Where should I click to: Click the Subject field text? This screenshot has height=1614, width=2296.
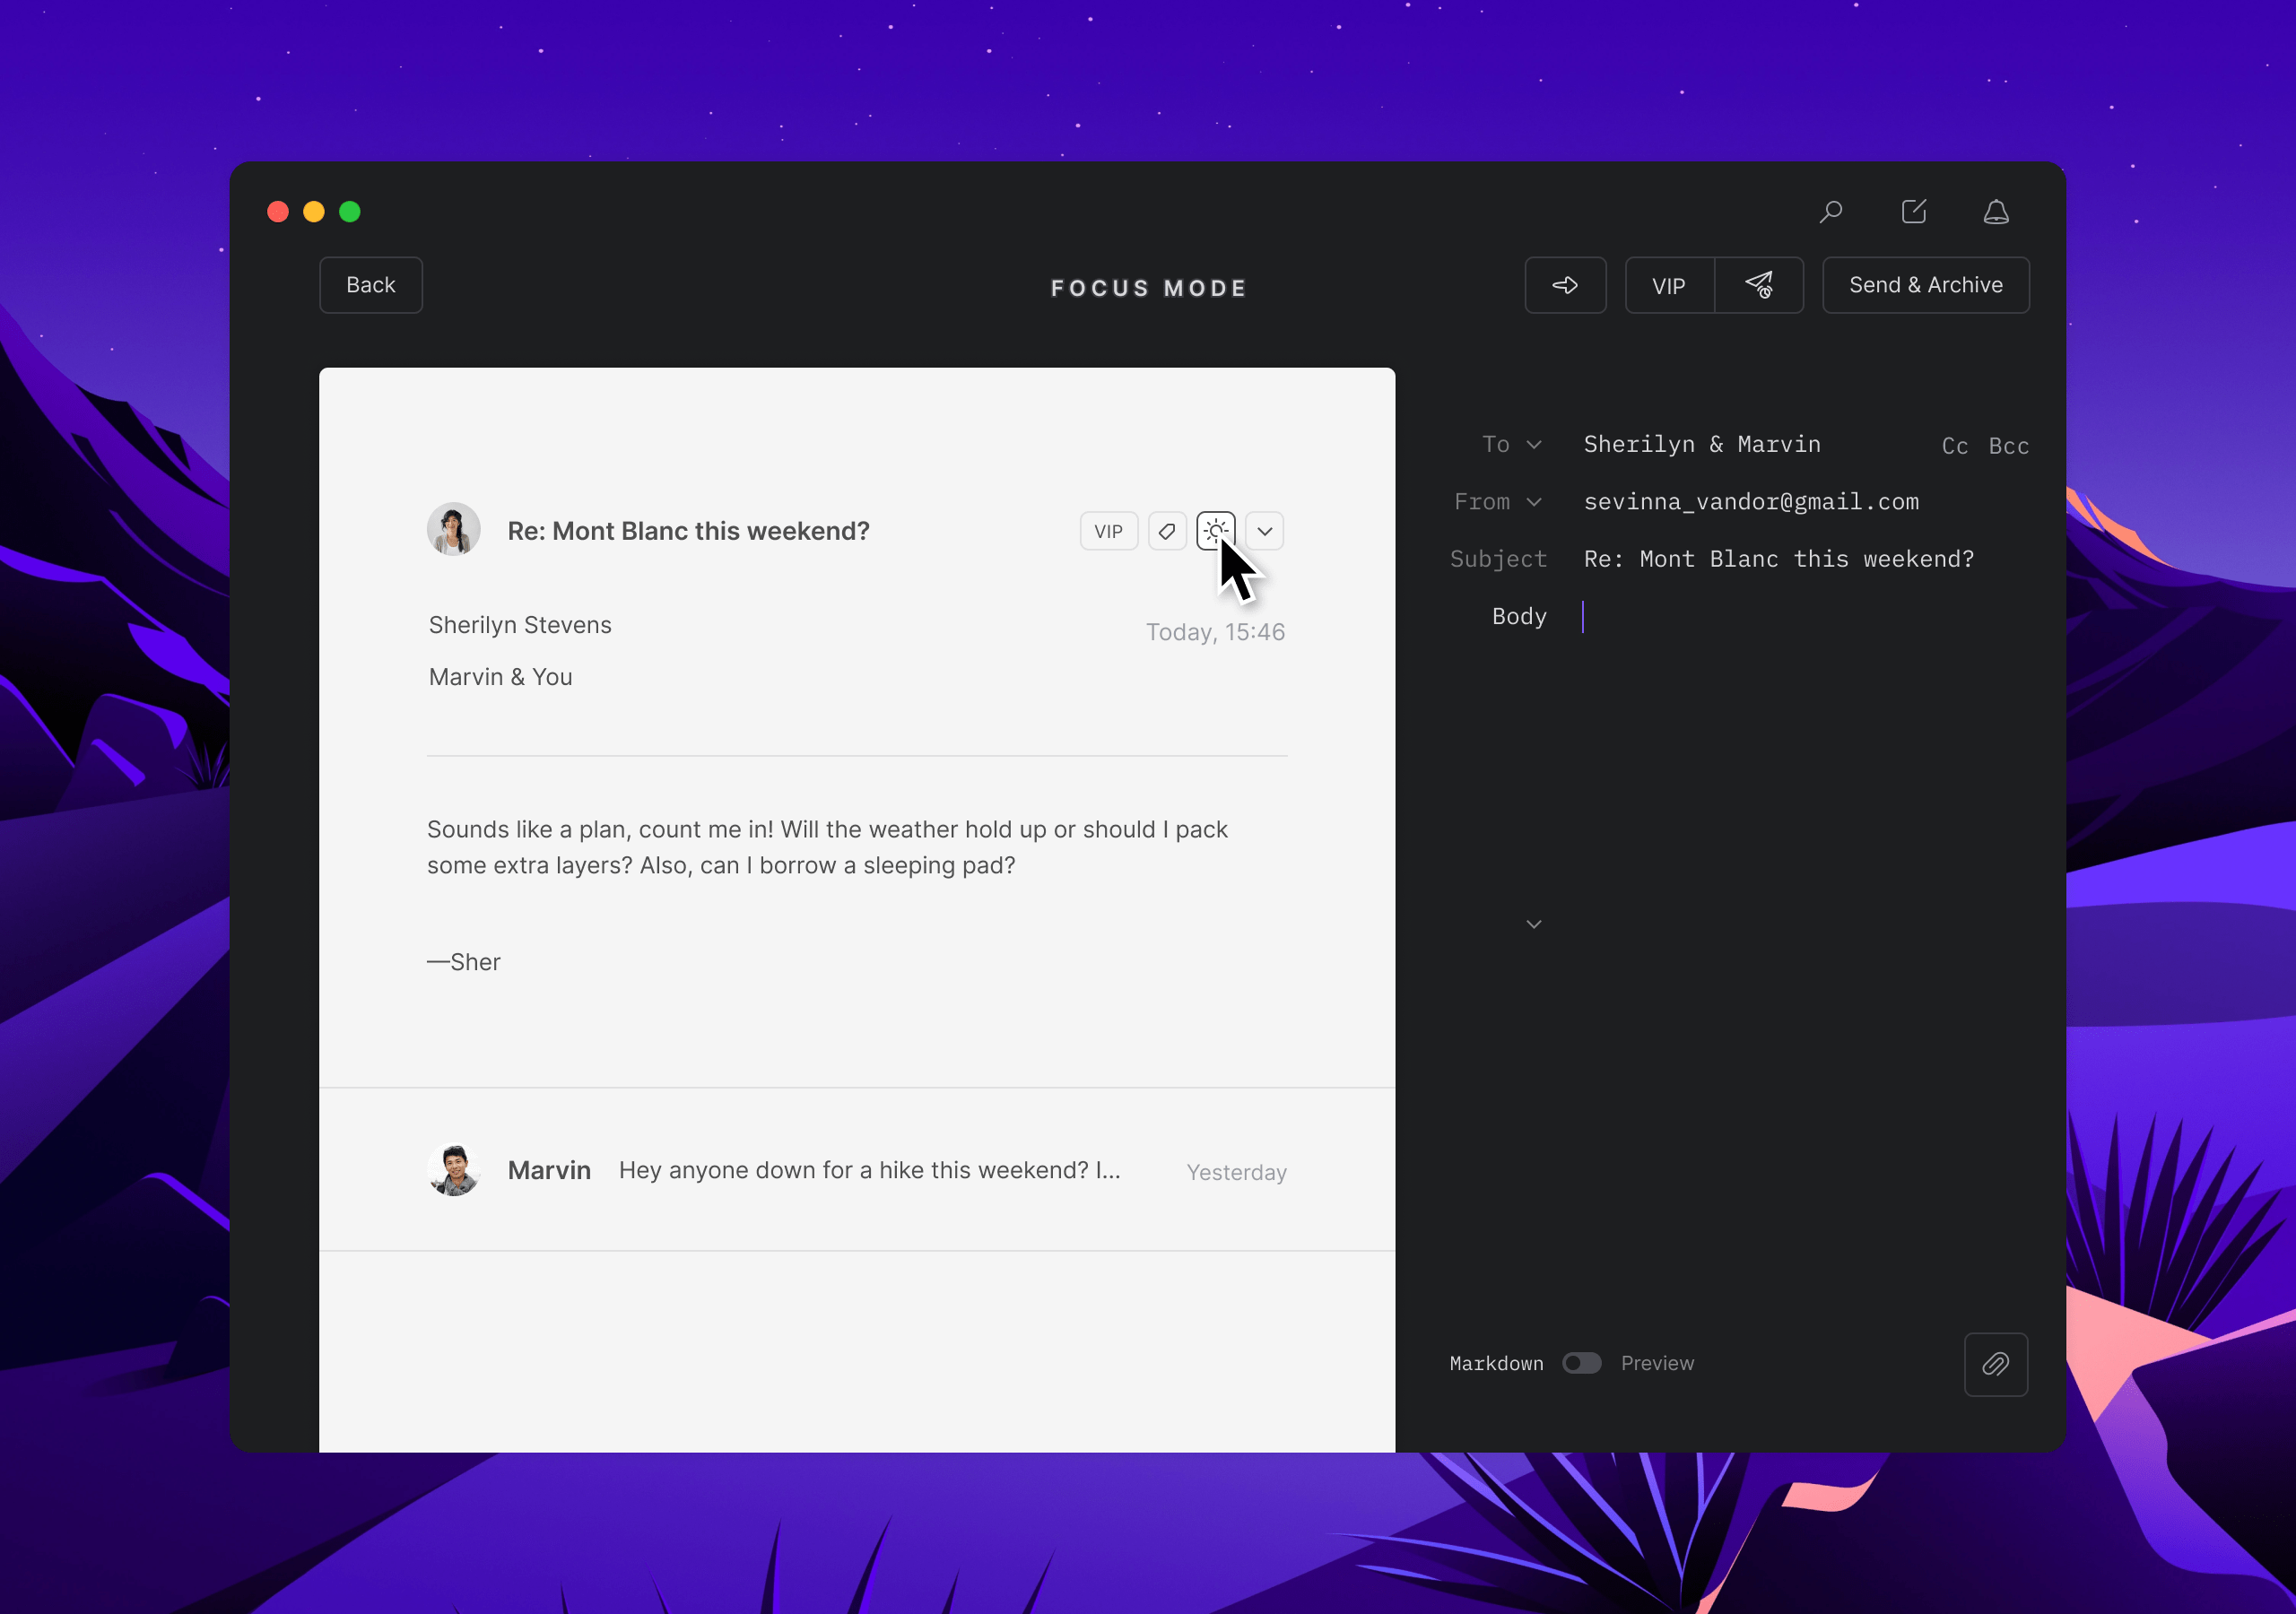click(1779, 559)
